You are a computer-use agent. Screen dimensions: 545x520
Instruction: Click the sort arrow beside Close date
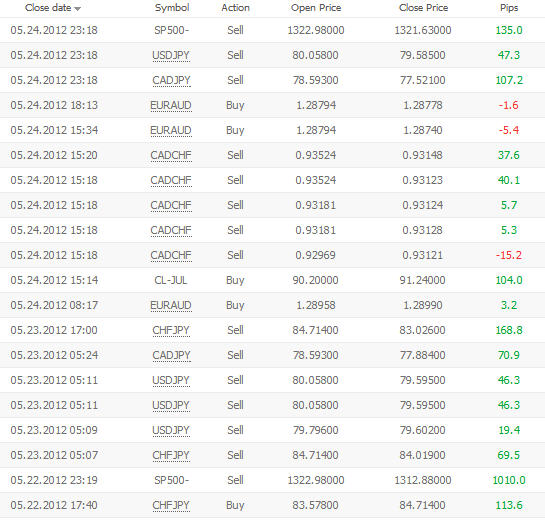tap(78, 9)
